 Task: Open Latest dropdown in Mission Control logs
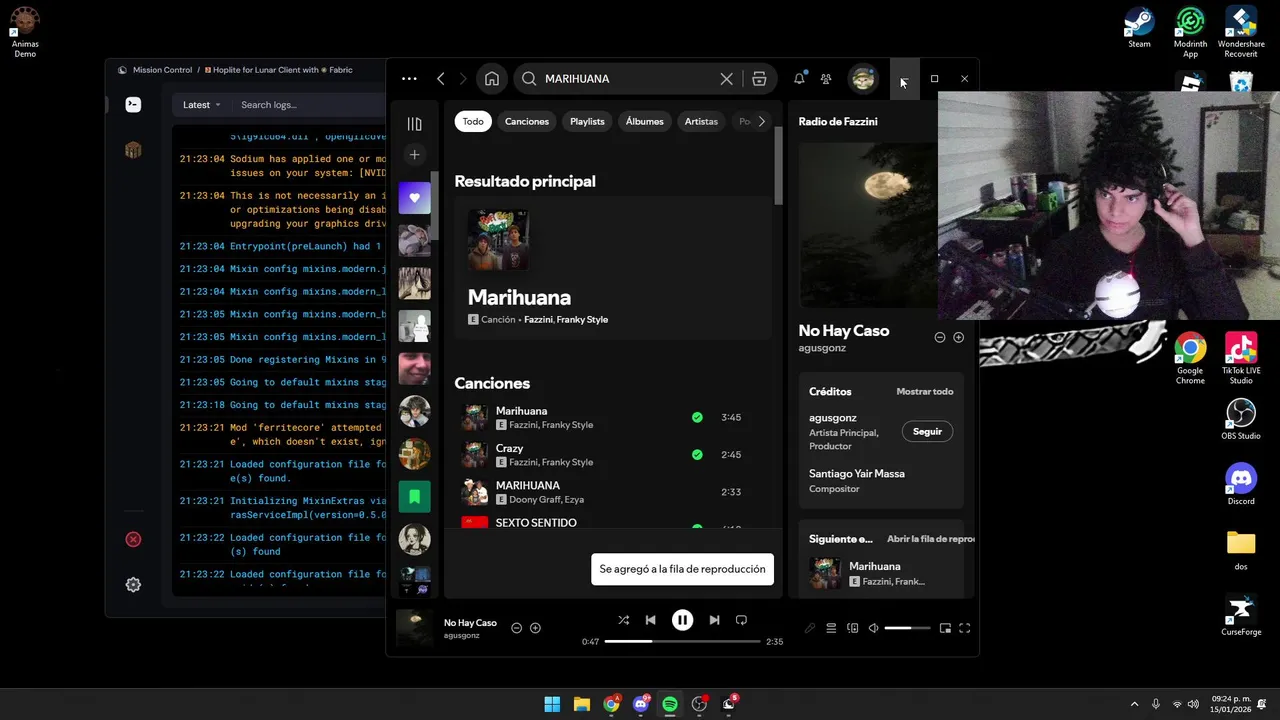tap(202, 105)
